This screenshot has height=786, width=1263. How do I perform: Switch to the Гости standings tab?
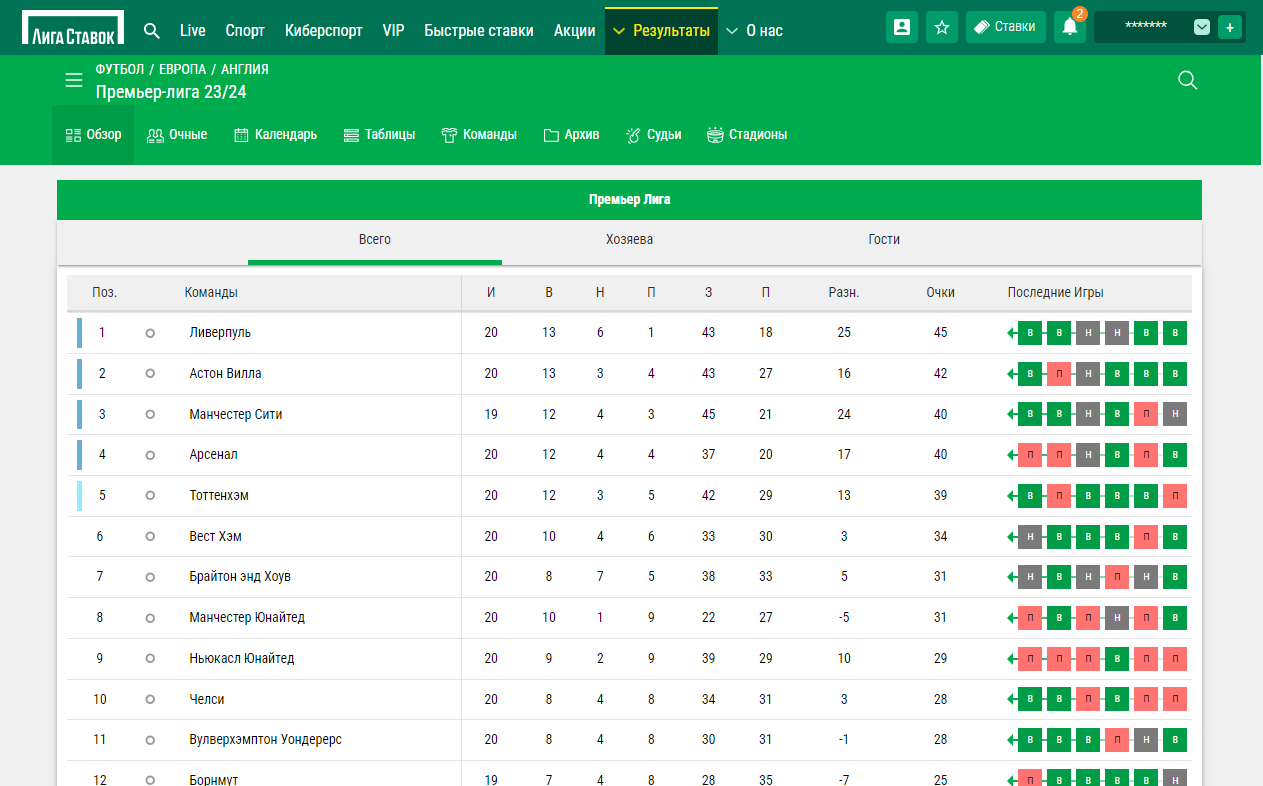pyautogui.click(x=884, y=240)
